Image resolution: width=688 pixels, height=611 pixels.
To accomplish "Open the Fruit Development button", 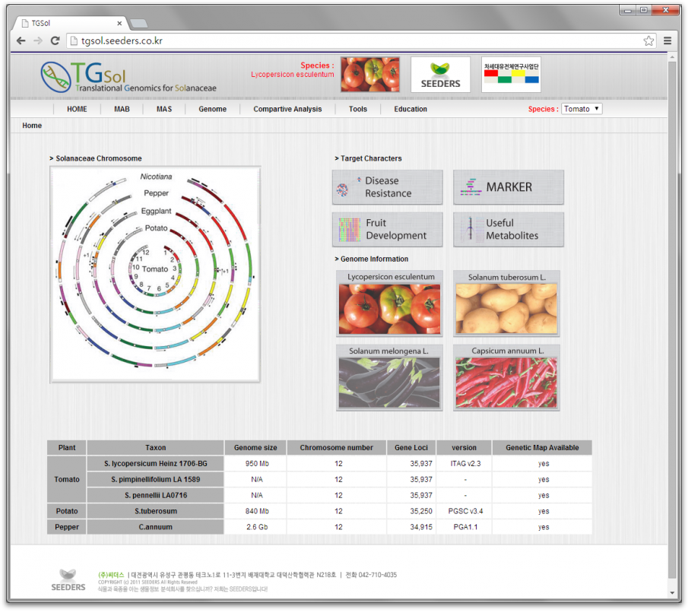I will [x=387, y=229].
